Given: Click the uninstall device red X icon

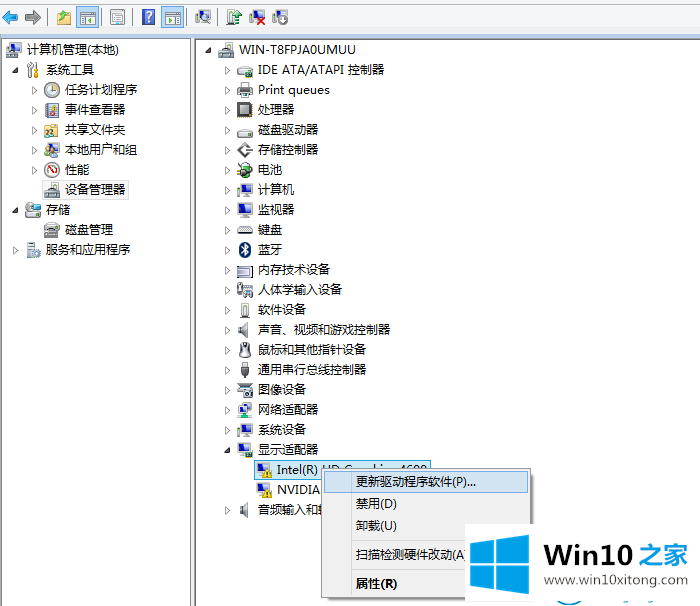Looking at the screenshot, I should coord(257,18).
